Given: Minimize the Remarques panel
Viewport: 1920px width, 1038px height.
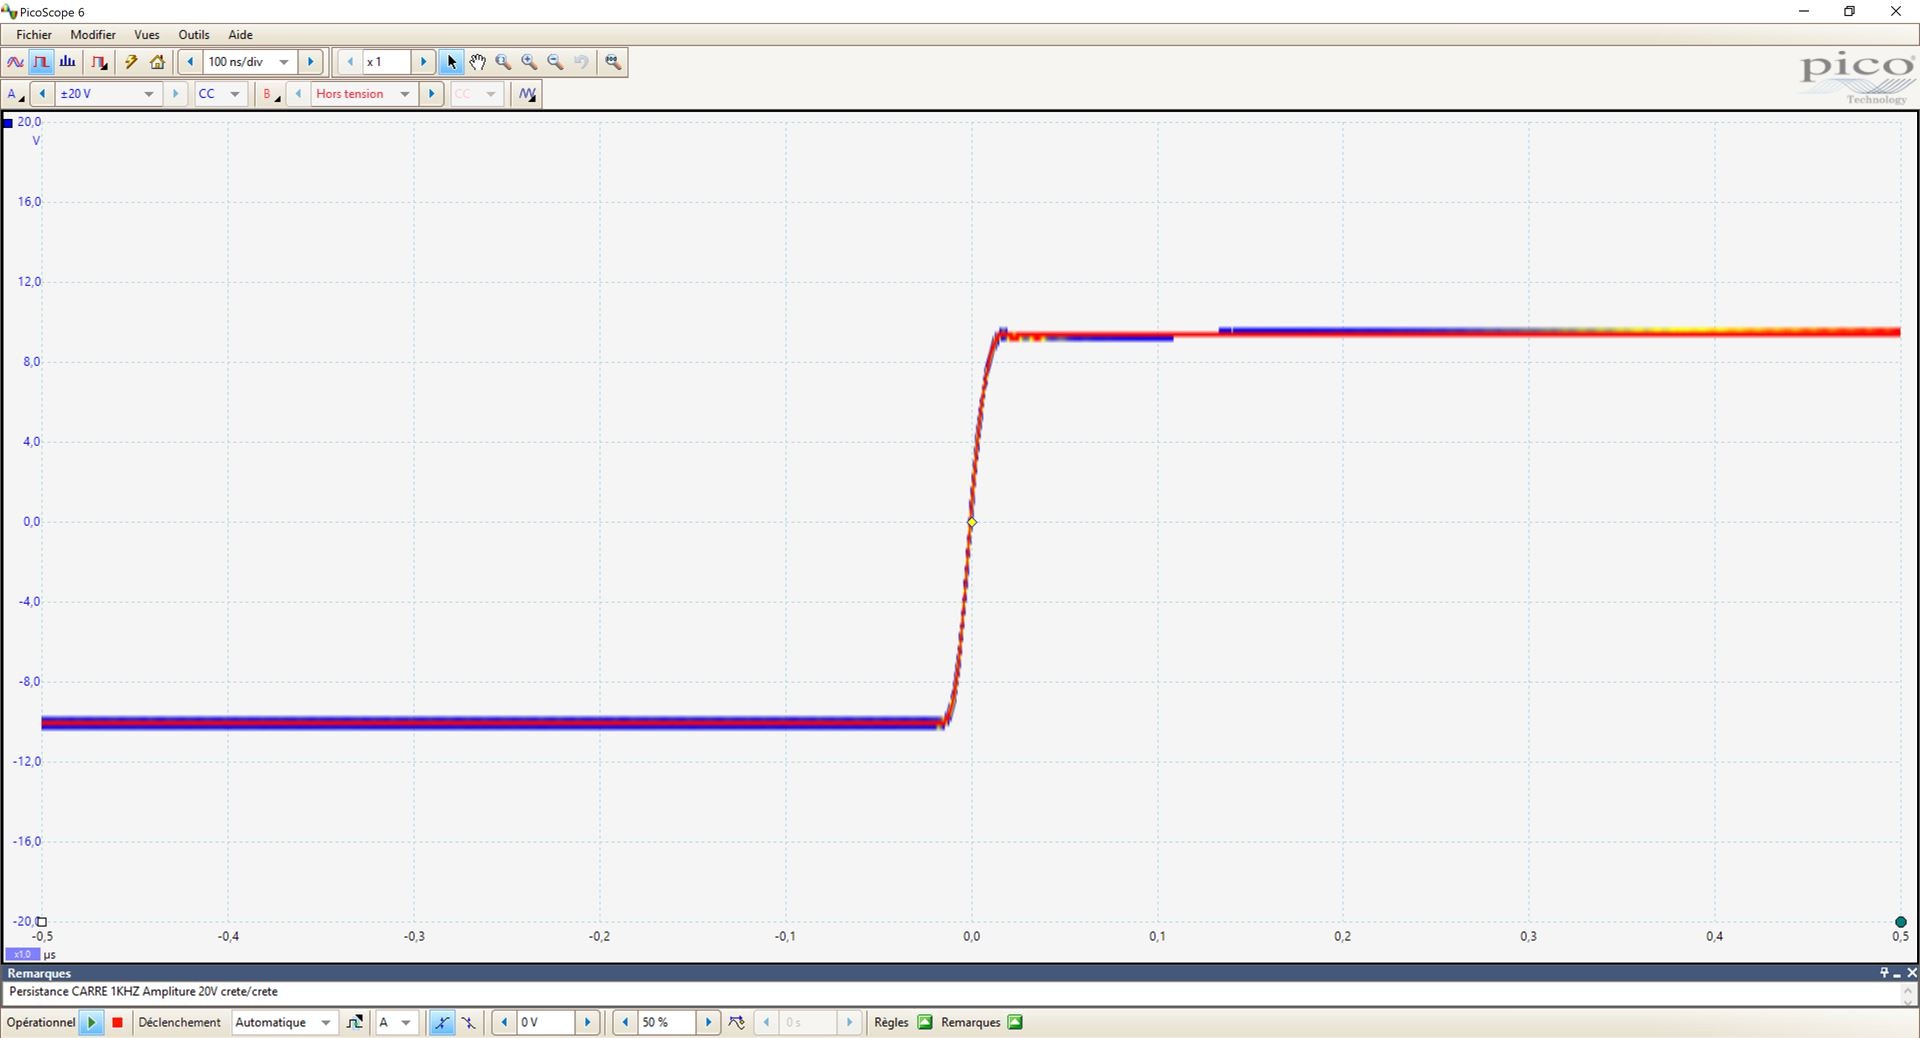Looking at the screenshot, I should 1897,974.
